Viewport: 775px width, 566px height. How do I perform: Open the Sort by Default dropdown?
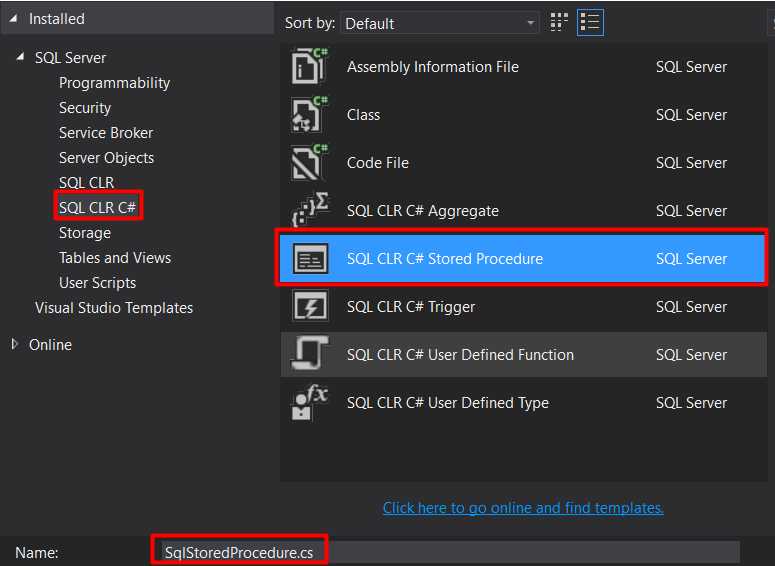[439, 23]
